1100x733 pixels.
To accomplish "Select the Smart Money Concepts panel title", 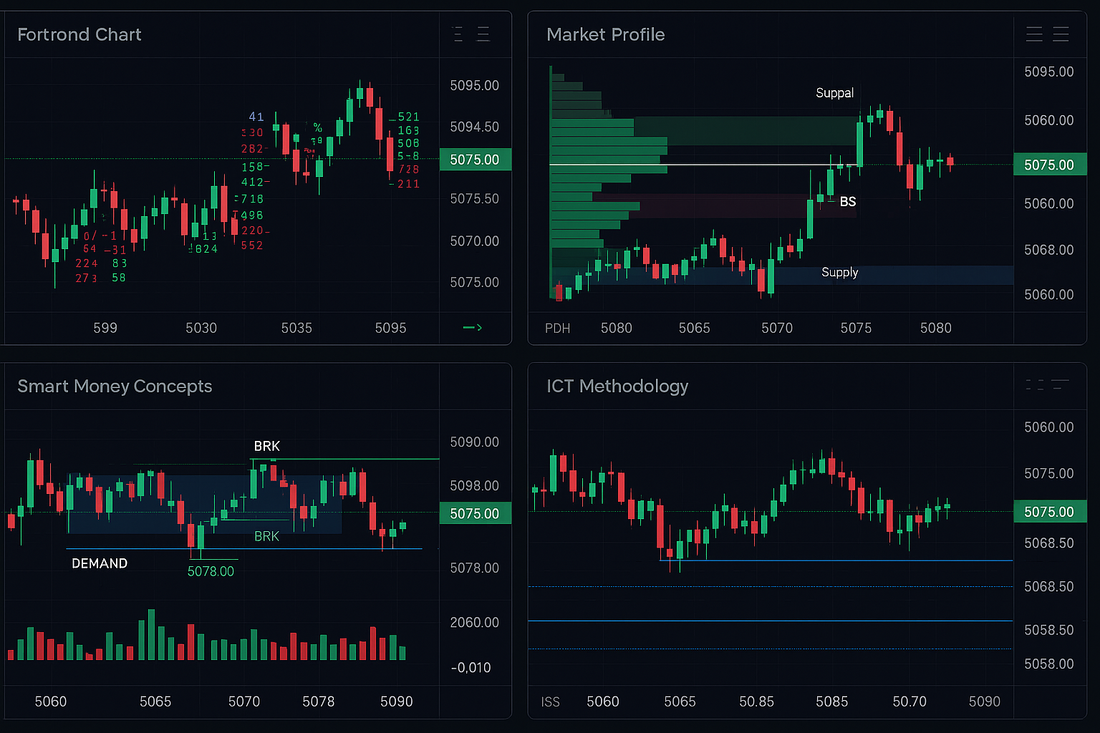I will point(115,386).
